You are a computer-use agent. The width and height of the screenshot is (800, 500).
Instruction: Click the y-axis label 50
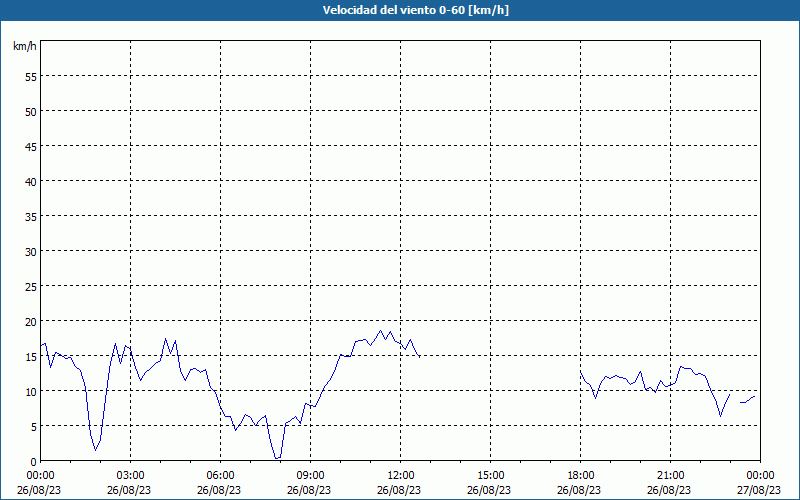pos(31,112)
